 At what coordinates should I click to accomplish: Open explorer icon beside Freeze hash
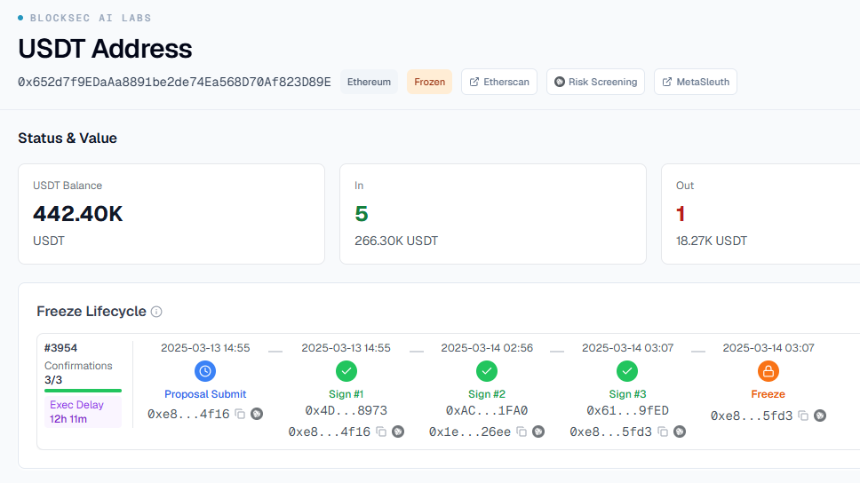pos(820,416)
